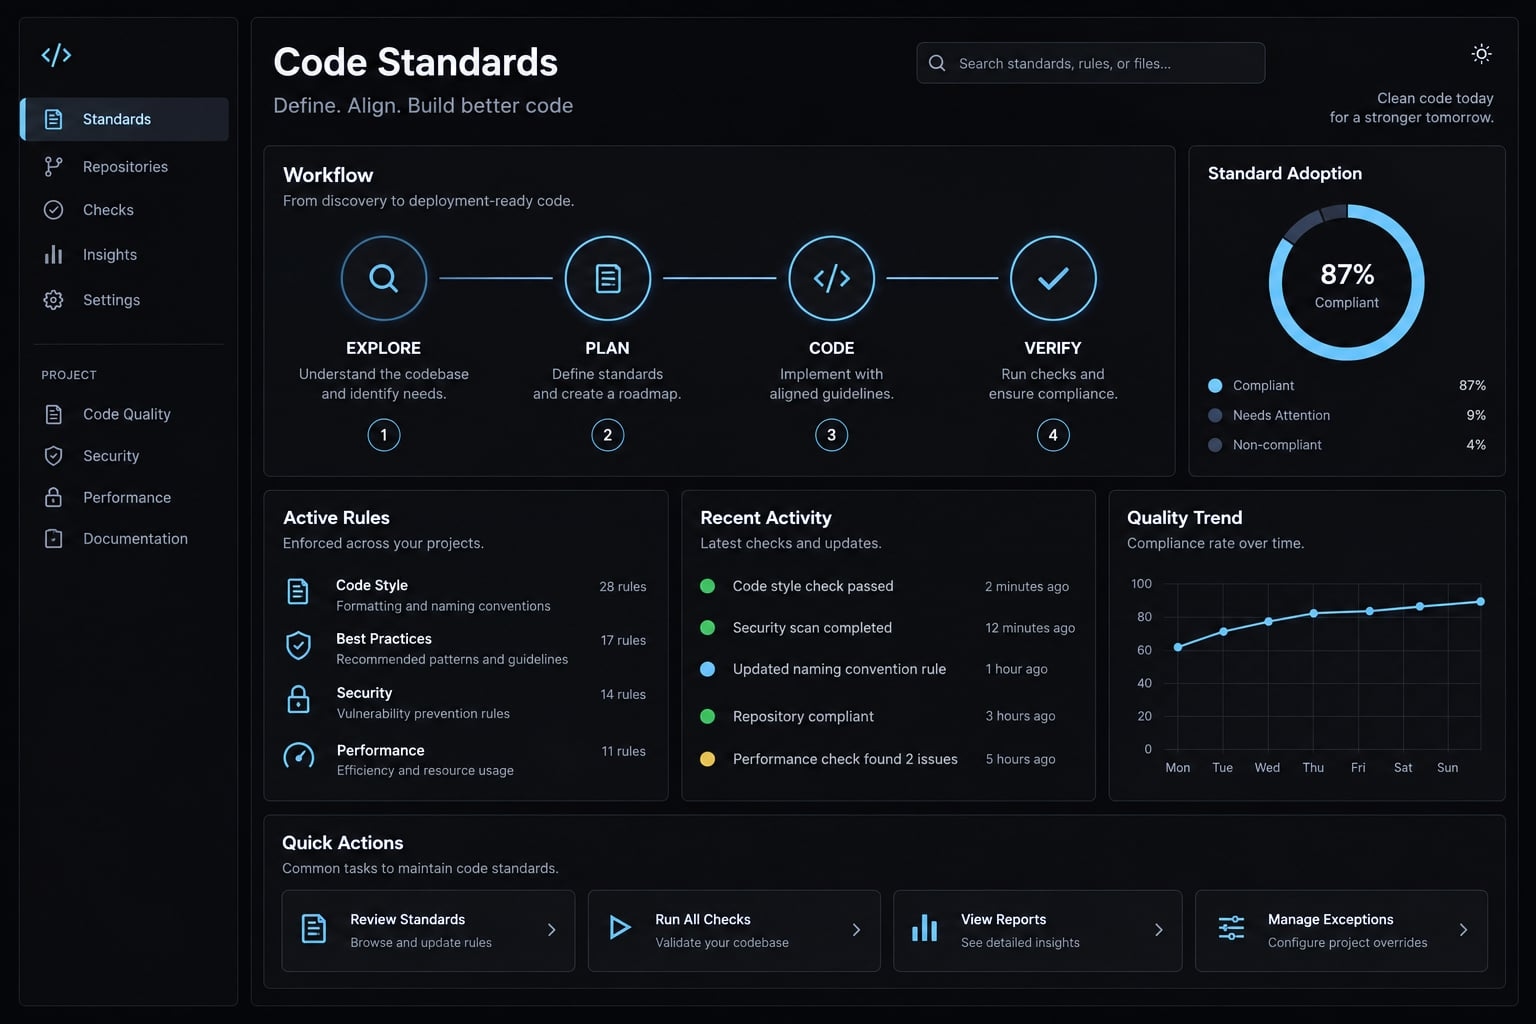
Task: Click the Insights bar chart icon
Action: (x=54, y=255)
